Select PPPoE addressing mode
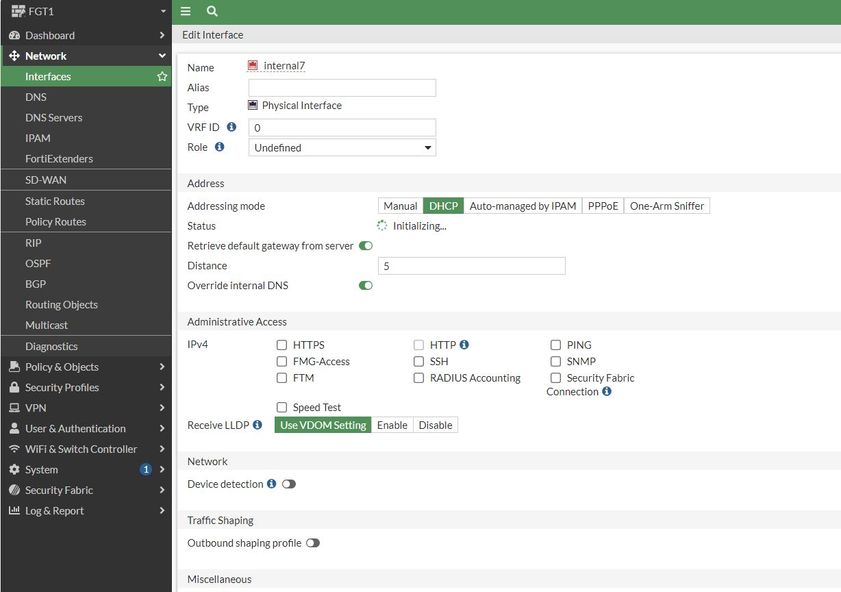The height and width of the screenshot is (592, 841). point(603,206)
